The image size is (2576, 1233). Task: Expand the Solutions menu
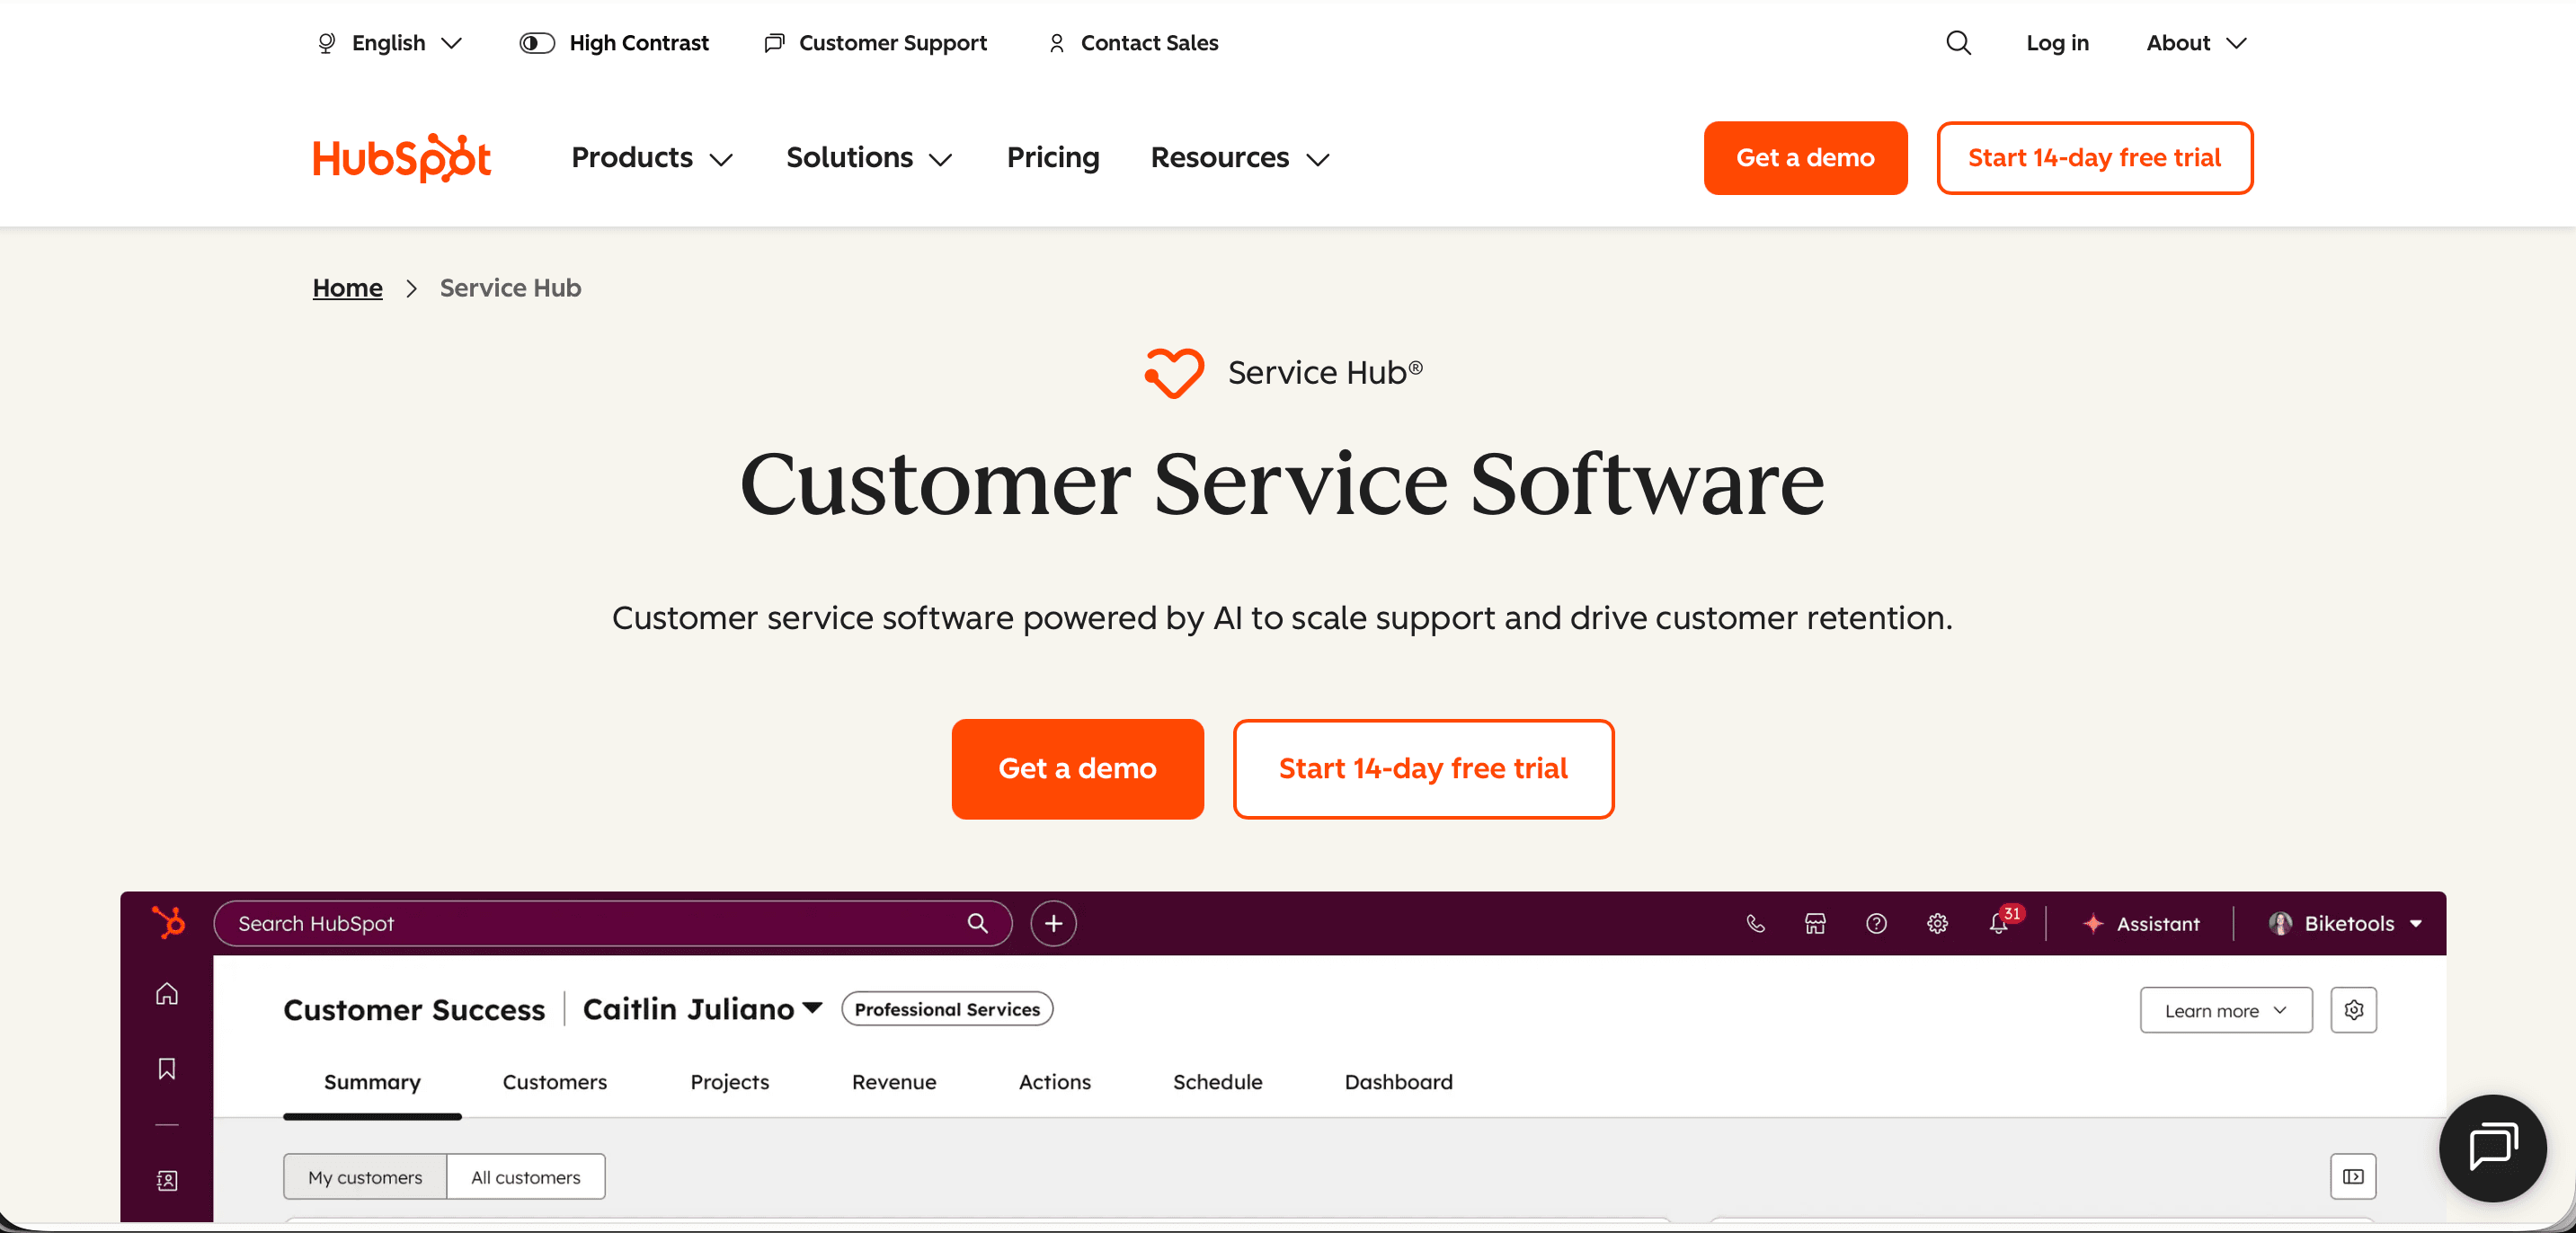click(869, 158)
